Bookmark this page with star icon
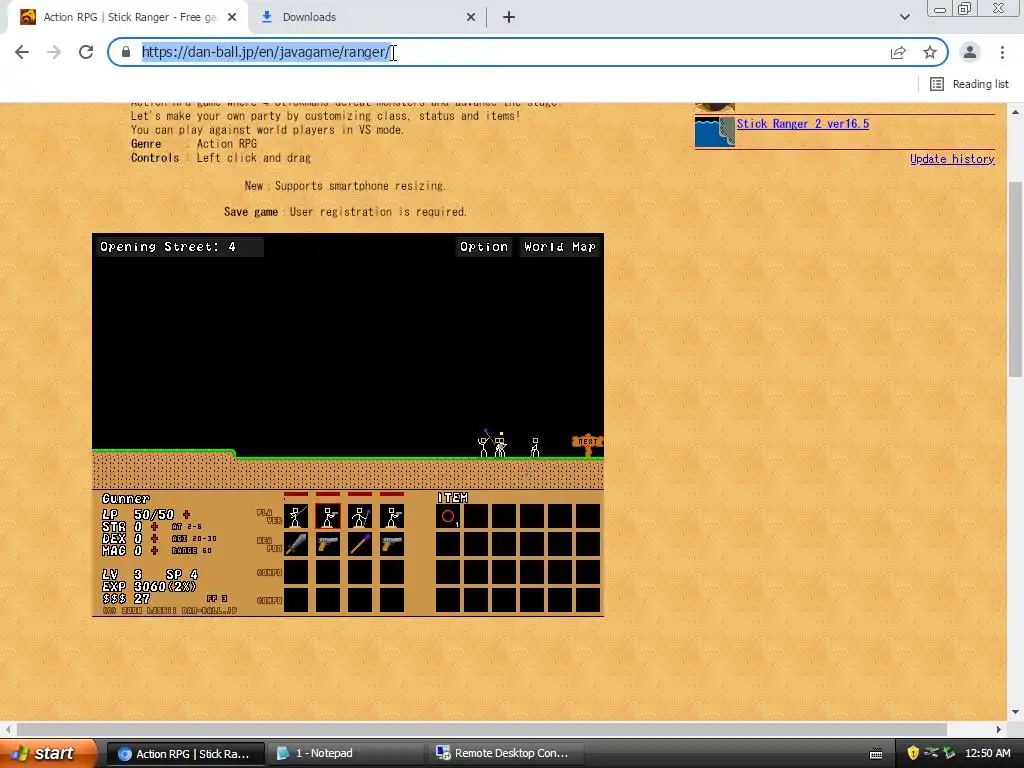Screen dimensions: 1024x768 (930, 52)
